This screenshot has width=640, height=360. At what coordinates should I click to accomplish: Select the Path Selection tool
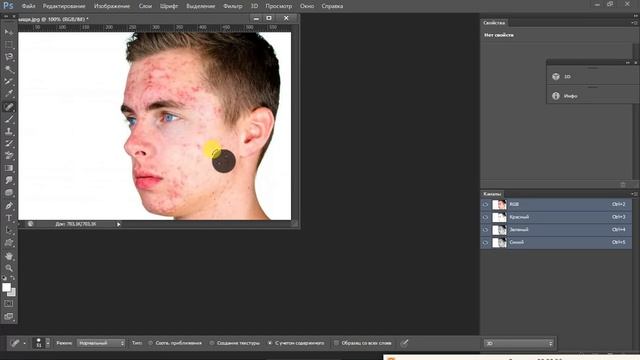point(9,231)
